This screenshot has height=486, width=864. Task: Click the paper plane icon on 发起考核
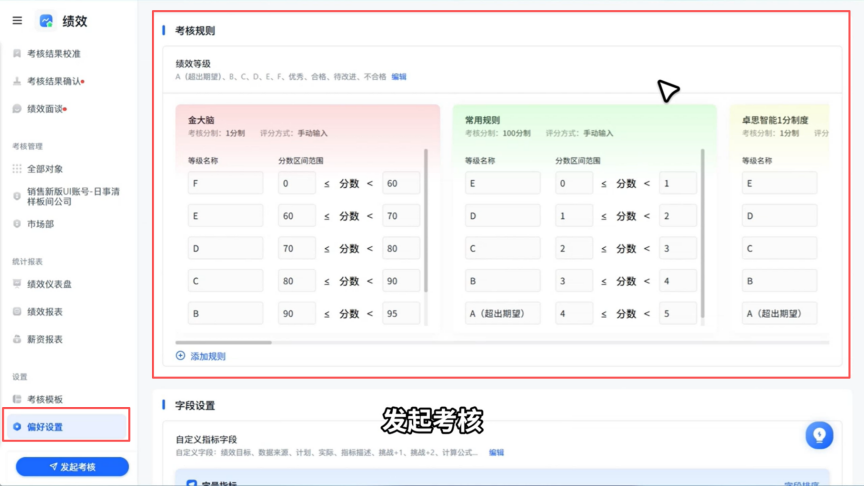click(x=53, y=467)
